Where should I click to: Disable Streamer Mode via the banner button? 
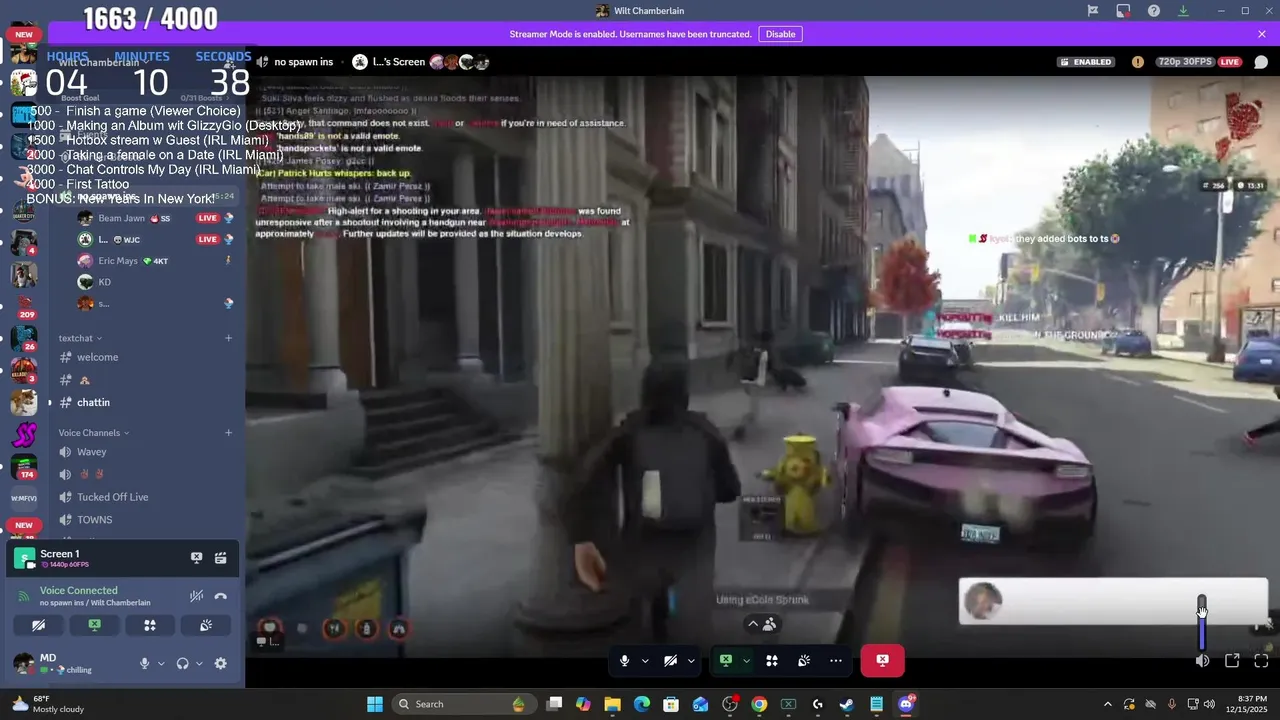click(780, 34)
